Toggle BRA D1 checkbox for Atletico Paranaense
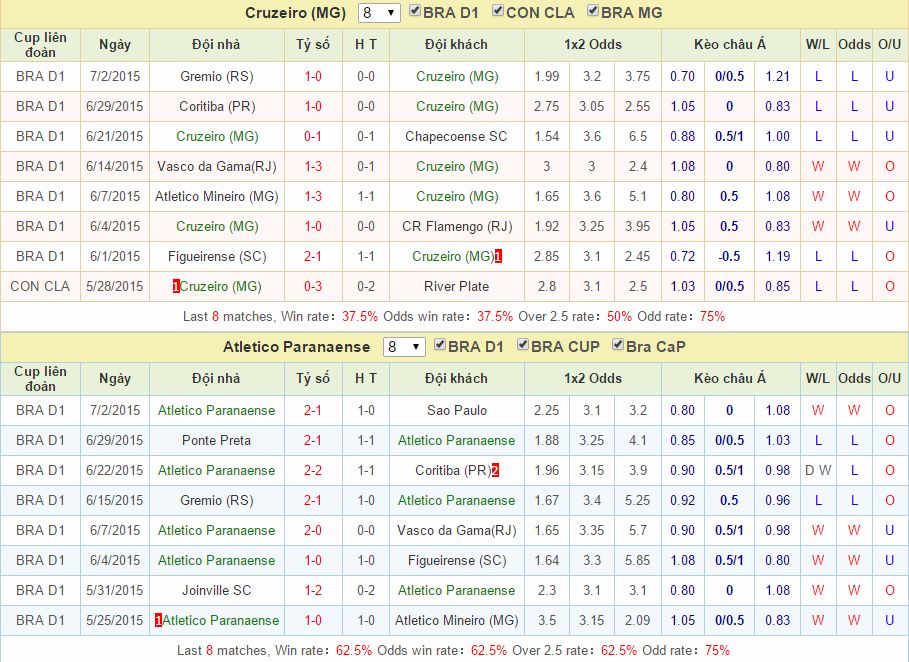The image size is (909, 662). [440, 345]
